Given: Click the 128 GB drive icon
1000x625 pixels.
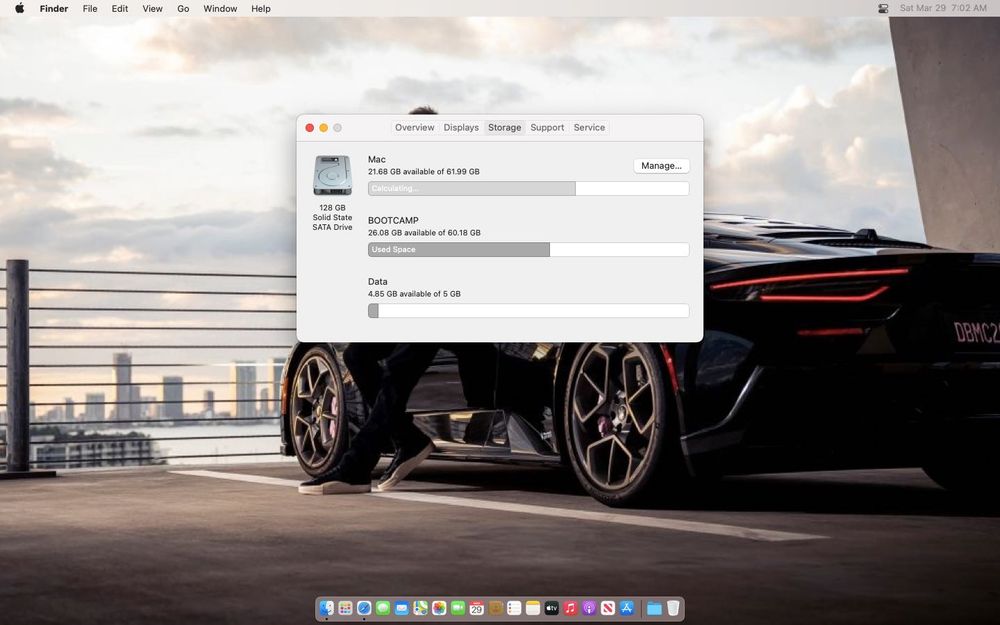Looking at the screenshot, I should pos(332,175).
